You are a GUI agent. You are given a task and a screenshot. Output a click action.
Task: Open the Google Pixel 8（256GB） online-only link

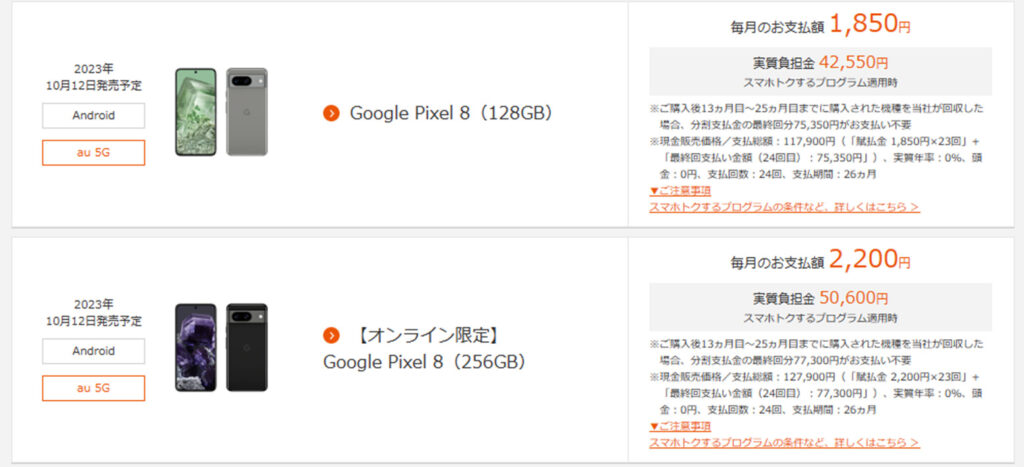click(x=425, y=349)
